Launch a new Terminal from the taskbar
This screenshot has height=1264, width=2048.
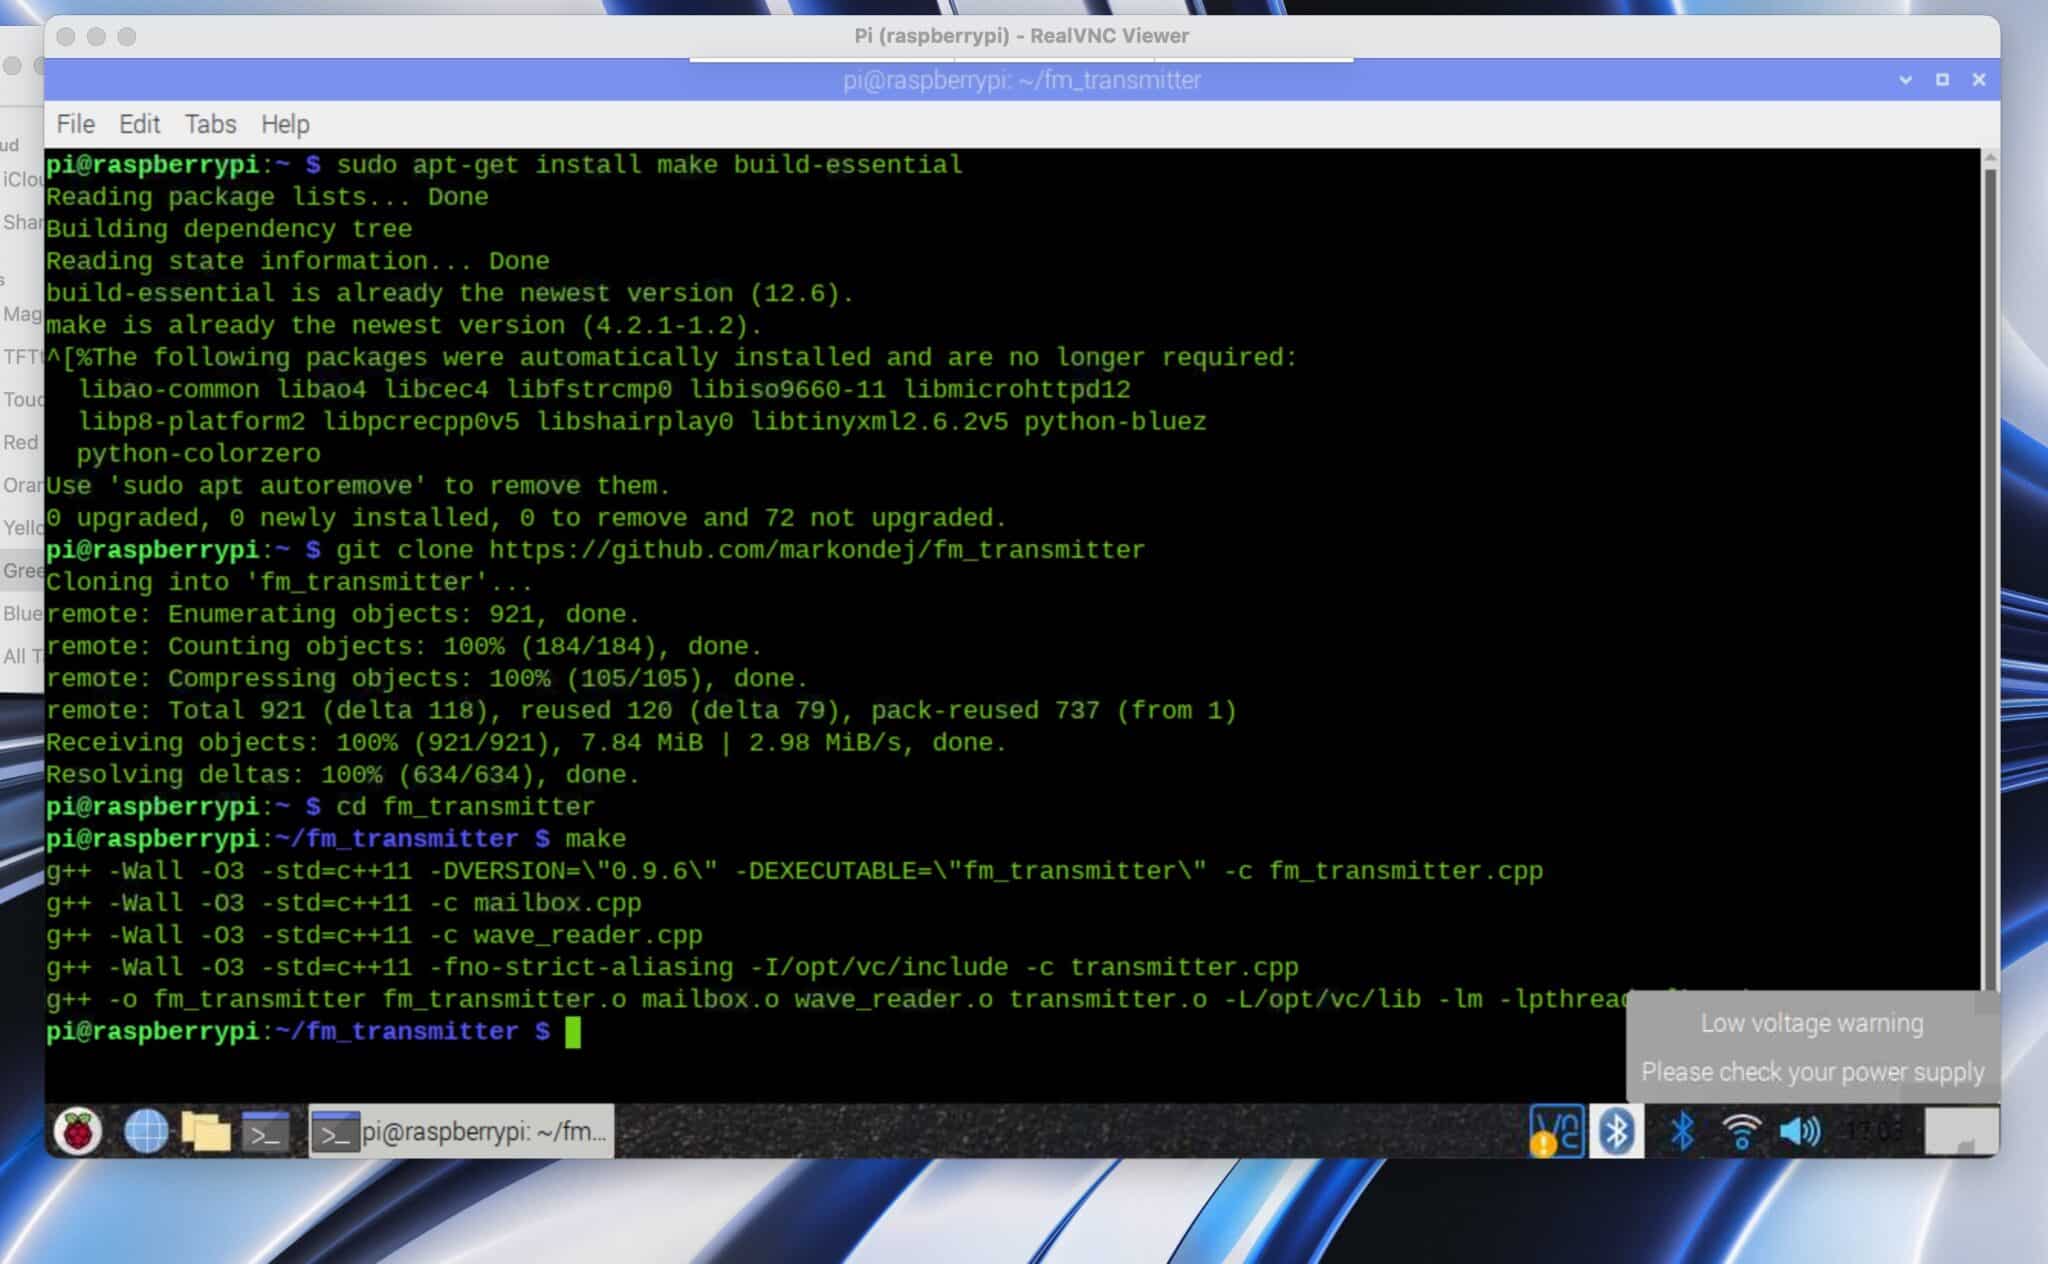point(268,1131)
